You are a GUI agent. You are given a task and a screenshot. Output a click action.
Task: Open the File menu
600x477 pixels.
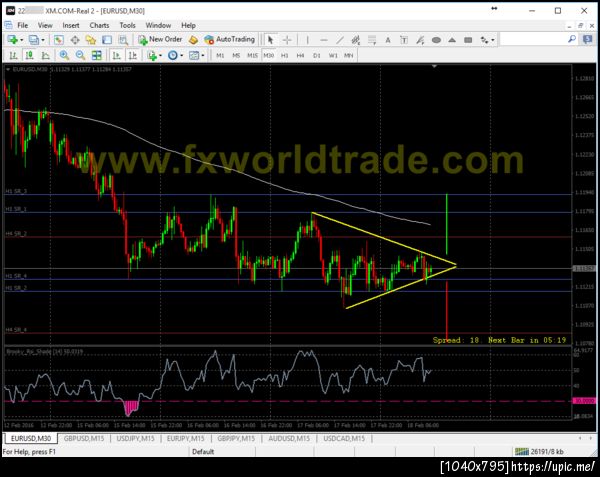click(23, 25)
